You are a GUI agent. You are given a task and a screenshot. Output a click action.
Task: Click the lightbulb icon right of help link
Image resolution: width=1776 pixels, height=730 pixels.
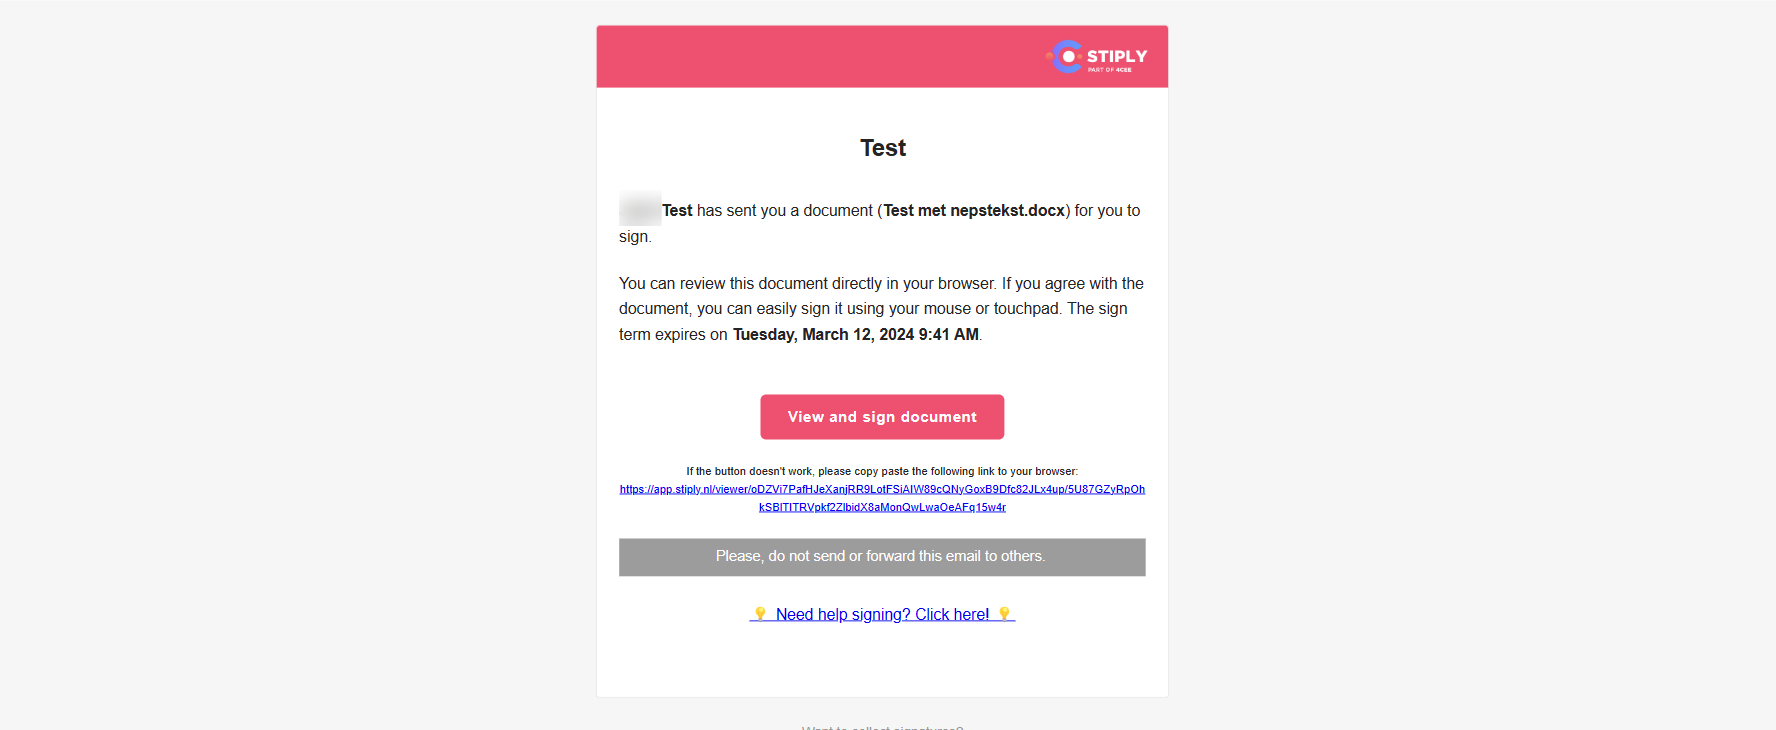point(1005,614)
